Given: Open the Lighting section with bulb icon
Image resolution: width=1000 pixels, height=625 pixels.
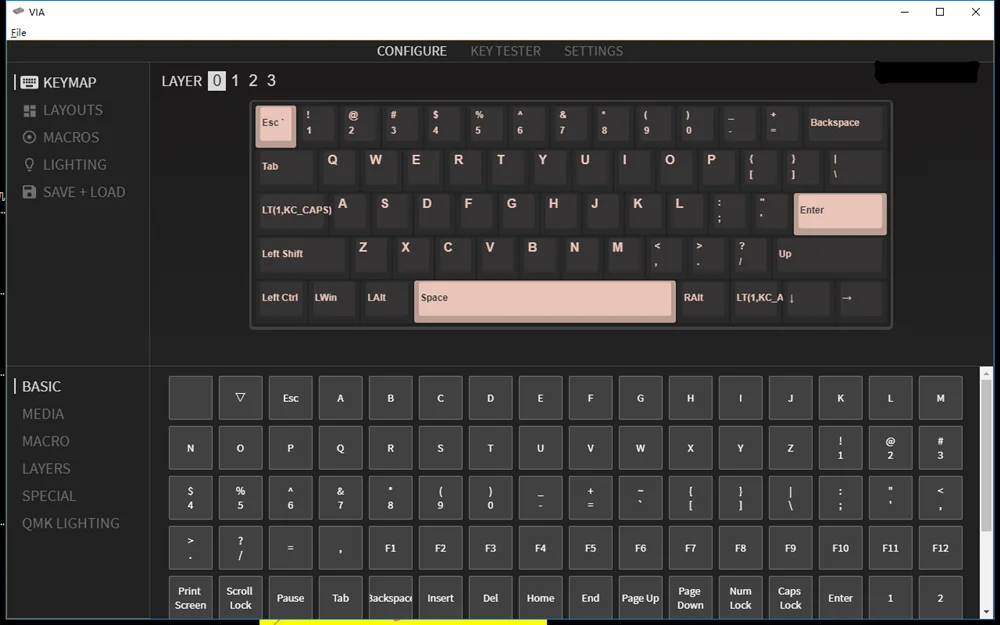Looking at the screenshot, I should pos(65,165).
